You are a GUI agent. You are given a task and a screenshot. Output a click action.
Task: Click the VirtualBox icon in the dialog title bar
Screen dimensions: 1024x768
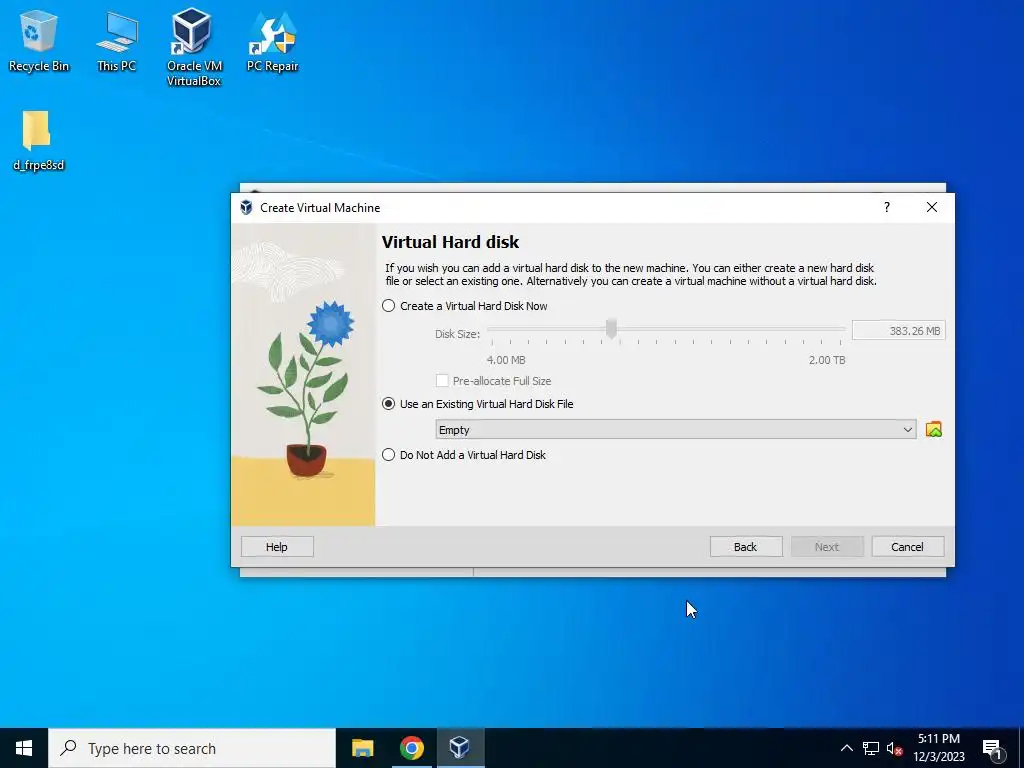coord(246,208)
